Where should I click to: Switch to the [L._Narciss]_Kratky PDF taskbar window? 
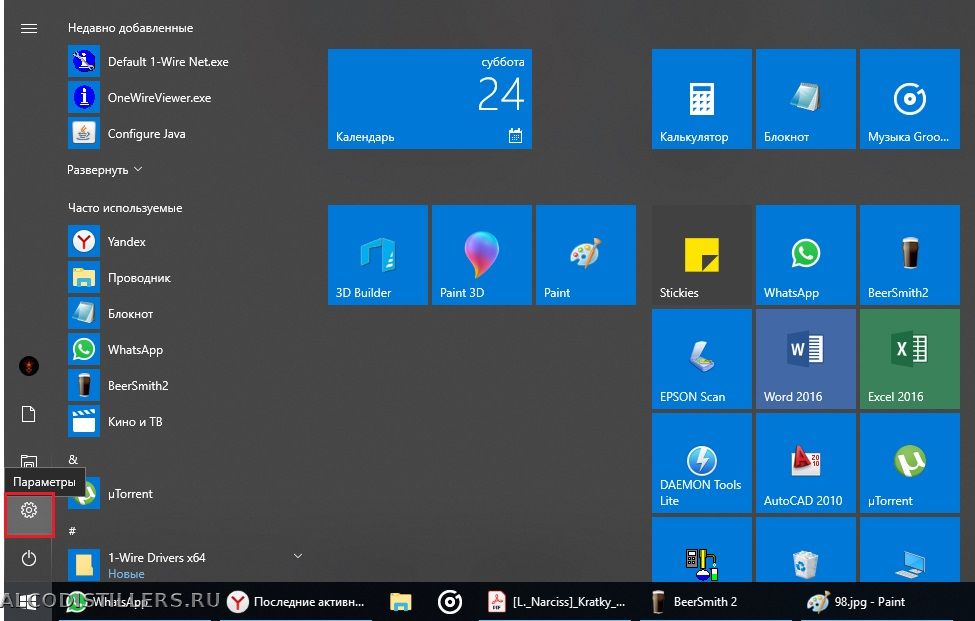556,602
